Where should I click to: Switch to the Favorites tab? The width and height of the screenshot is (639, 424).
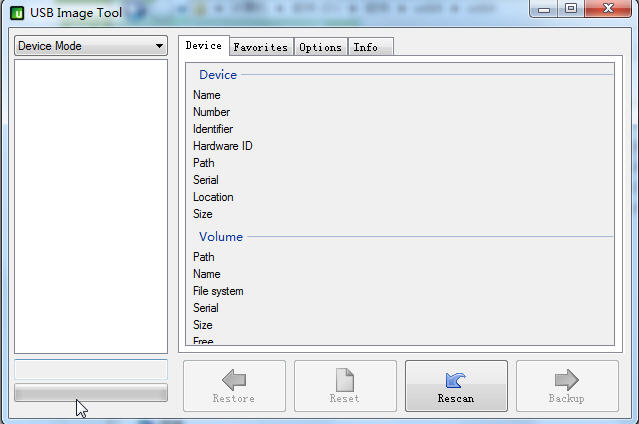click(261, 47)
